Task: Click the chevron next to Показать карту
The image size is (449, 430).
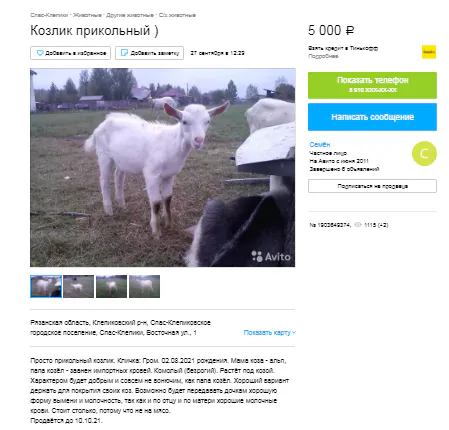Action: click(294, 333)
